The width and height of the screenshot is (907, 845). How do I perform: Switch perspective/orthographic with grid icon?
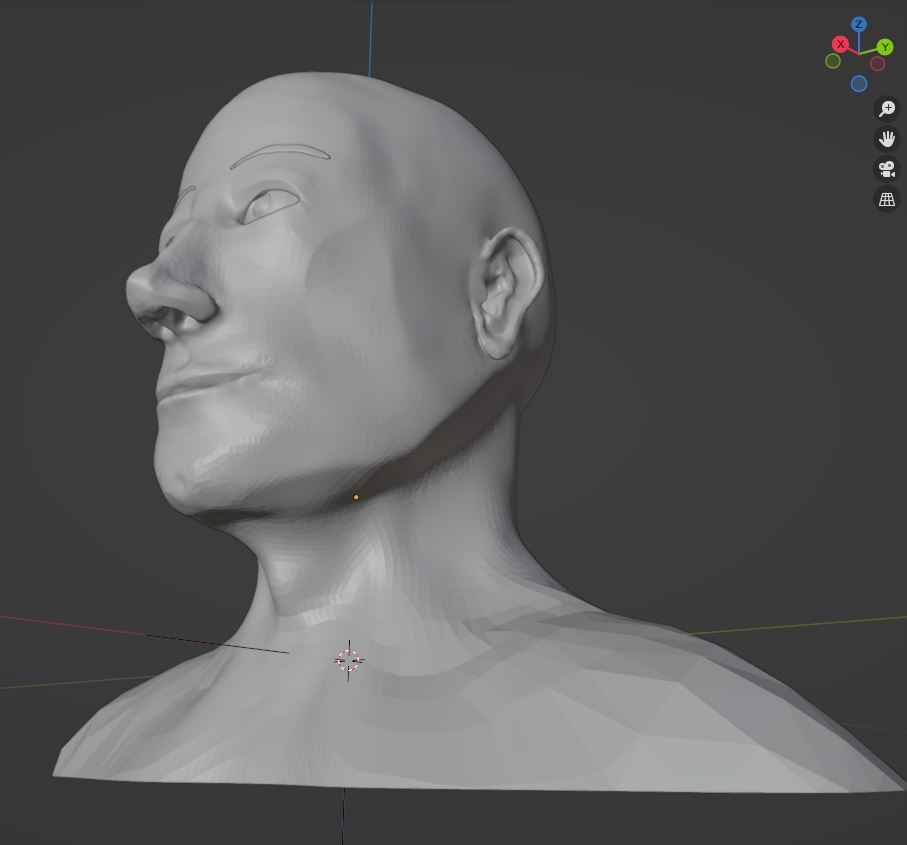pos(887,200)
